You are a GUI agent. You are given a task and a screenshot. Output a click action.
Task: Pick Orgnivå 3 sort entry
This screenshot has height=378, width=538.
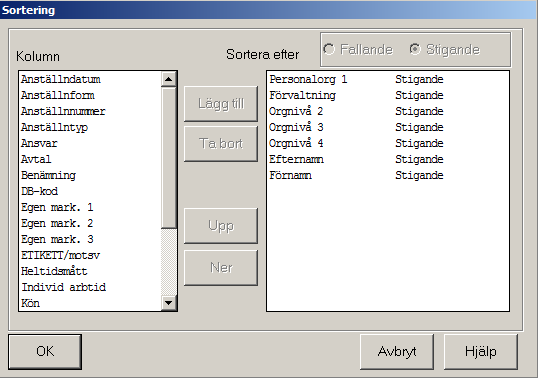[388, 128]
